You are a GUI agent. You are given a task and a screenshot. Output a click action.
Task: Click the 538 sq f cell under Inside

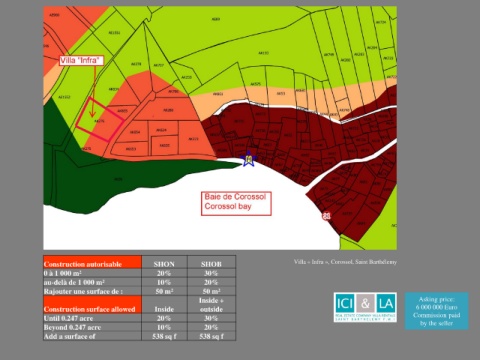pyautogui.click(x=164, y=336)
